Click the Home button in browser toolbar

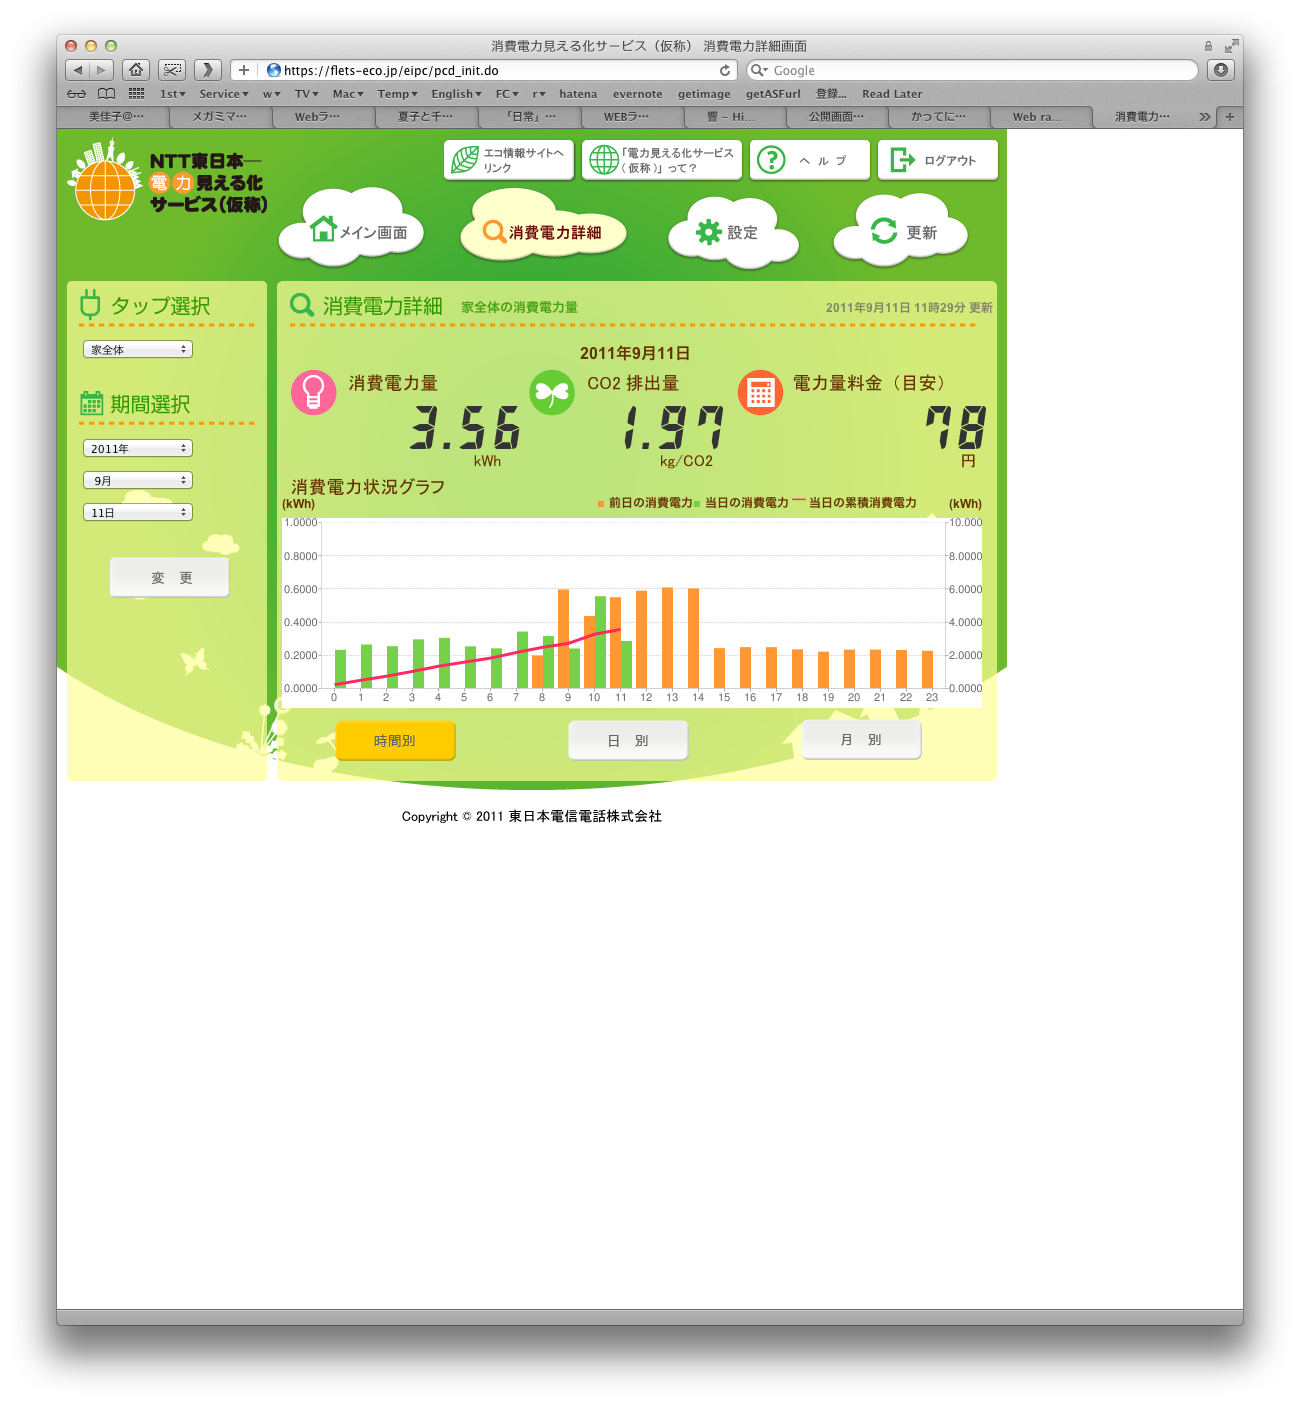click(x=136, y=70)
